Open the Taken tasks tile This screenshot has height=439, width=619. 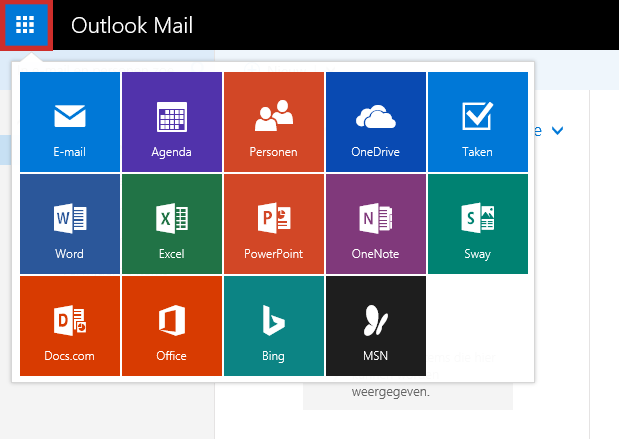click(x=478, y=122)
